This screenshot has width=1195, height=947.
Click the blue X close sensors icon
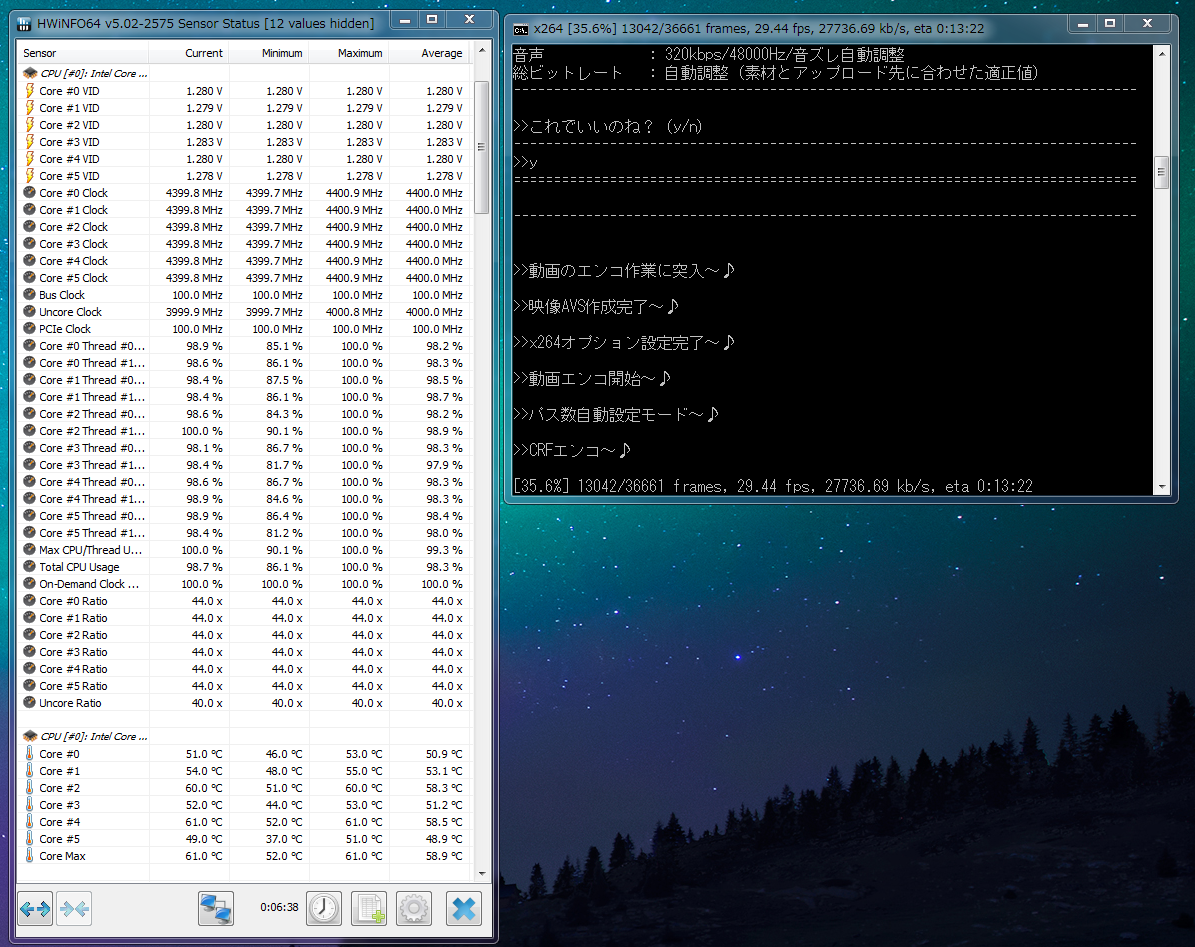(463, 908)
